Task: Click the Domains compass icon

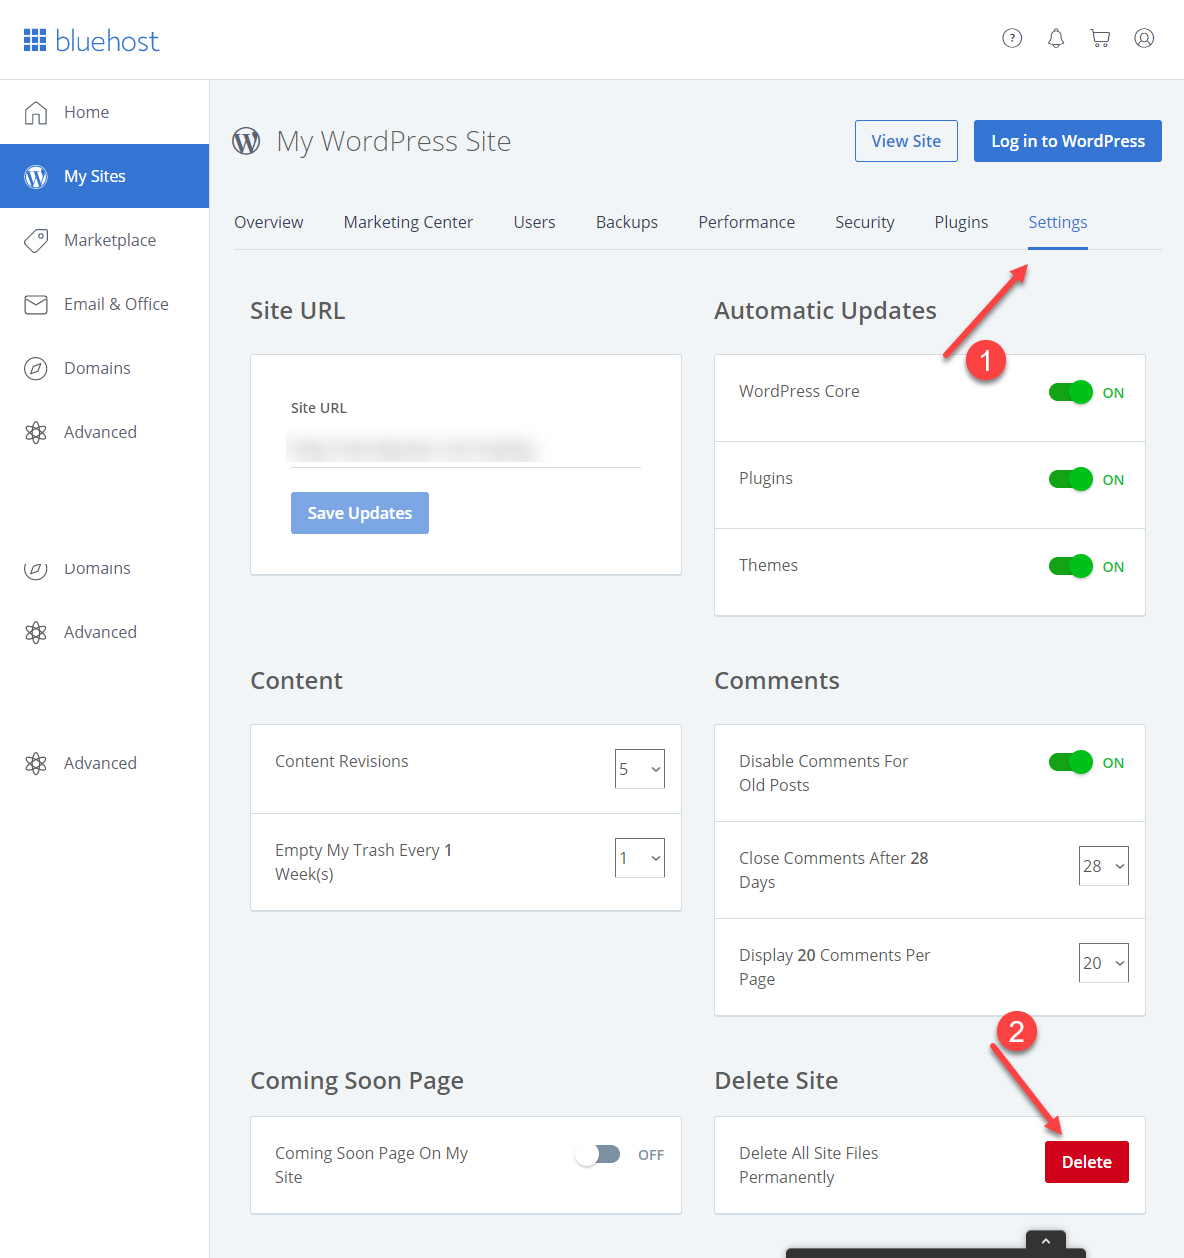Action: click(x=36, y=368)
